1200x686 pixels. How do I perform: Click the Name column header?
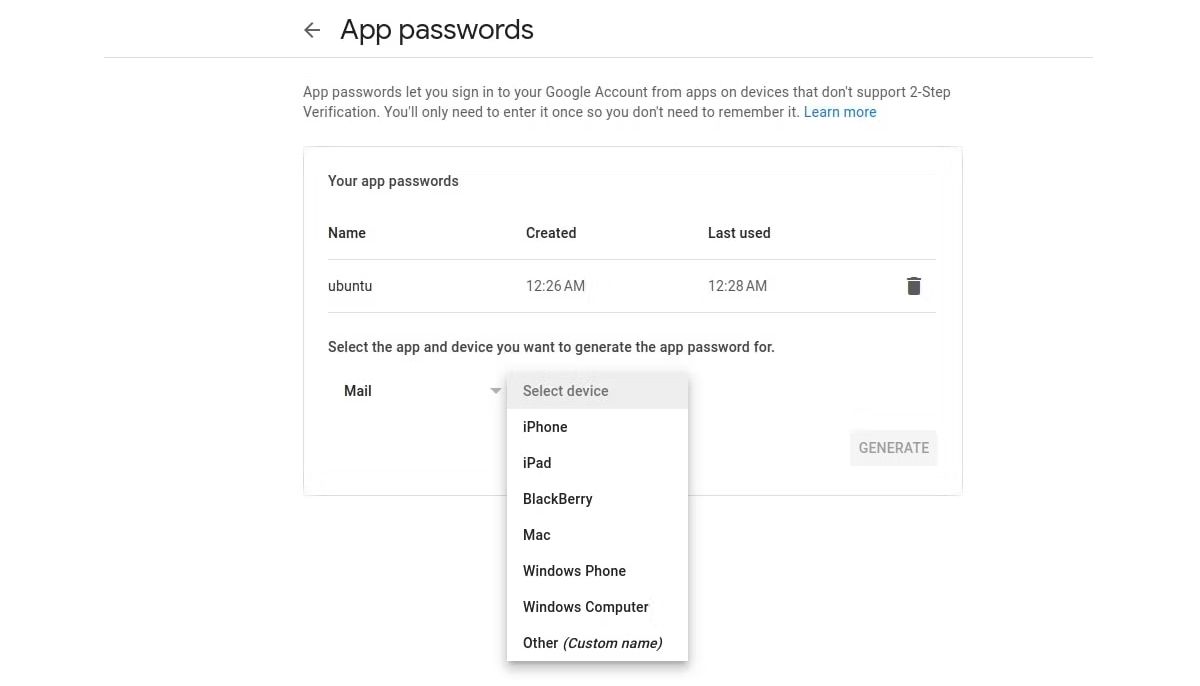click(347, 233)
